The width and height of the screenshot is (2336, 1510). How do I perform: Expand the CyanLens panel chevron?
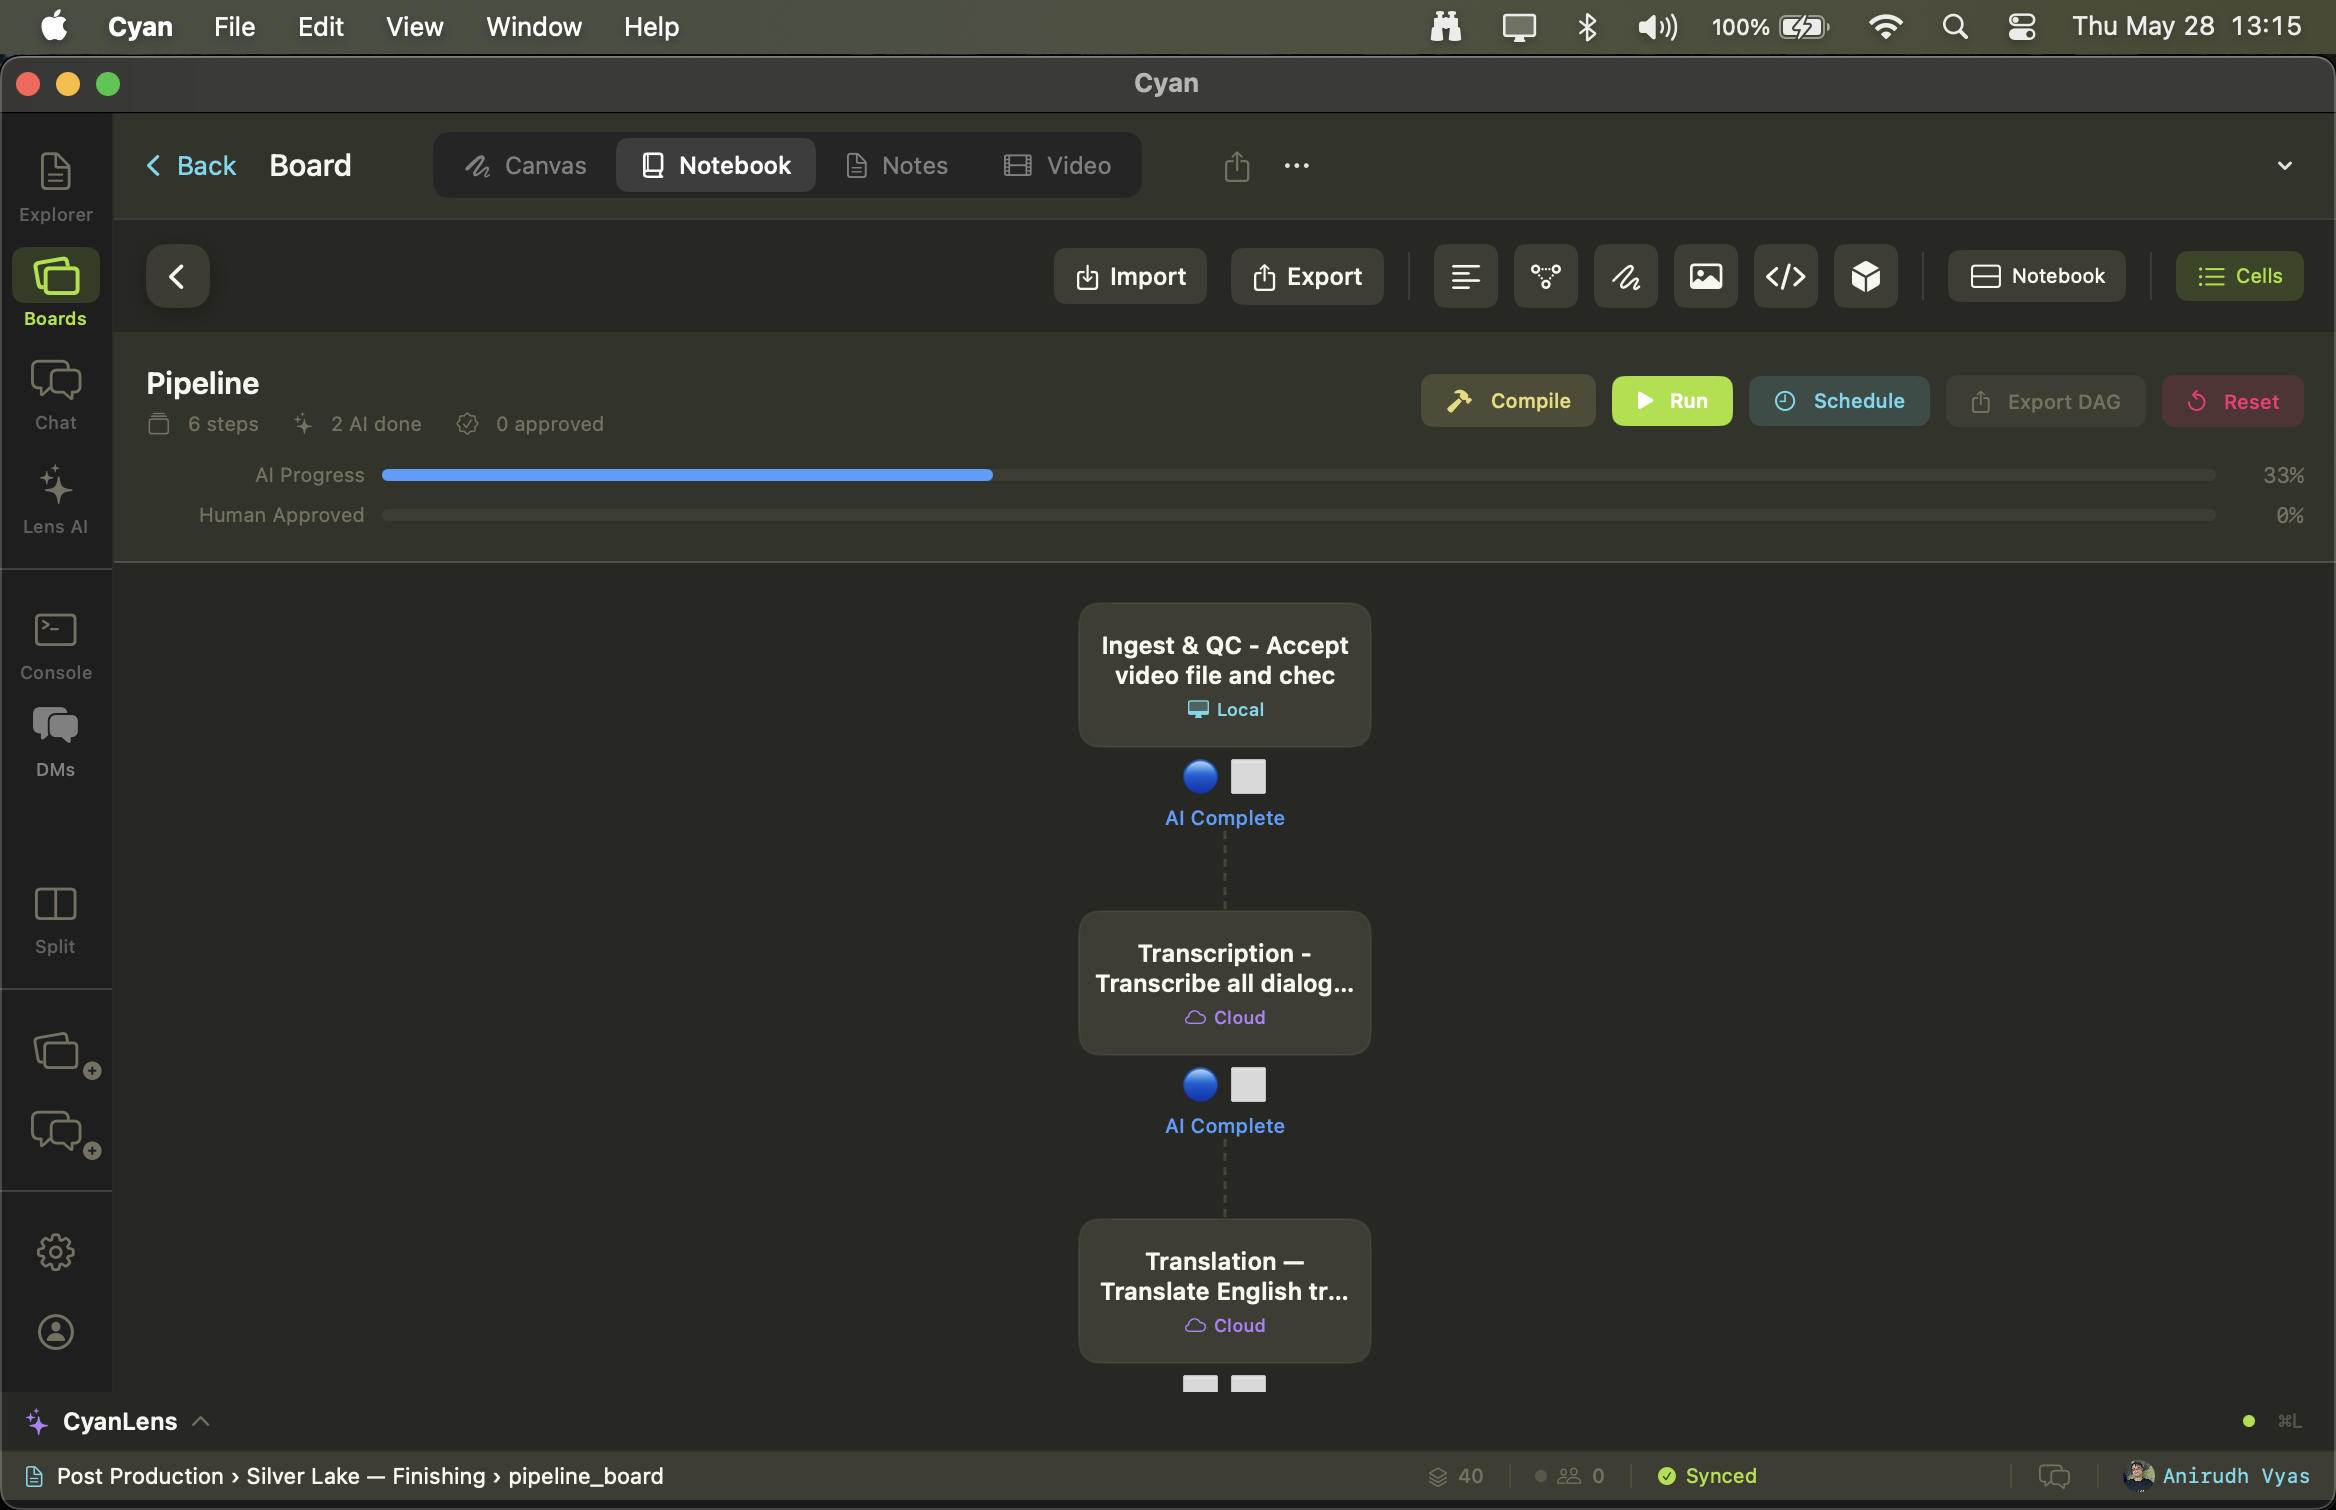[201, 1421]
